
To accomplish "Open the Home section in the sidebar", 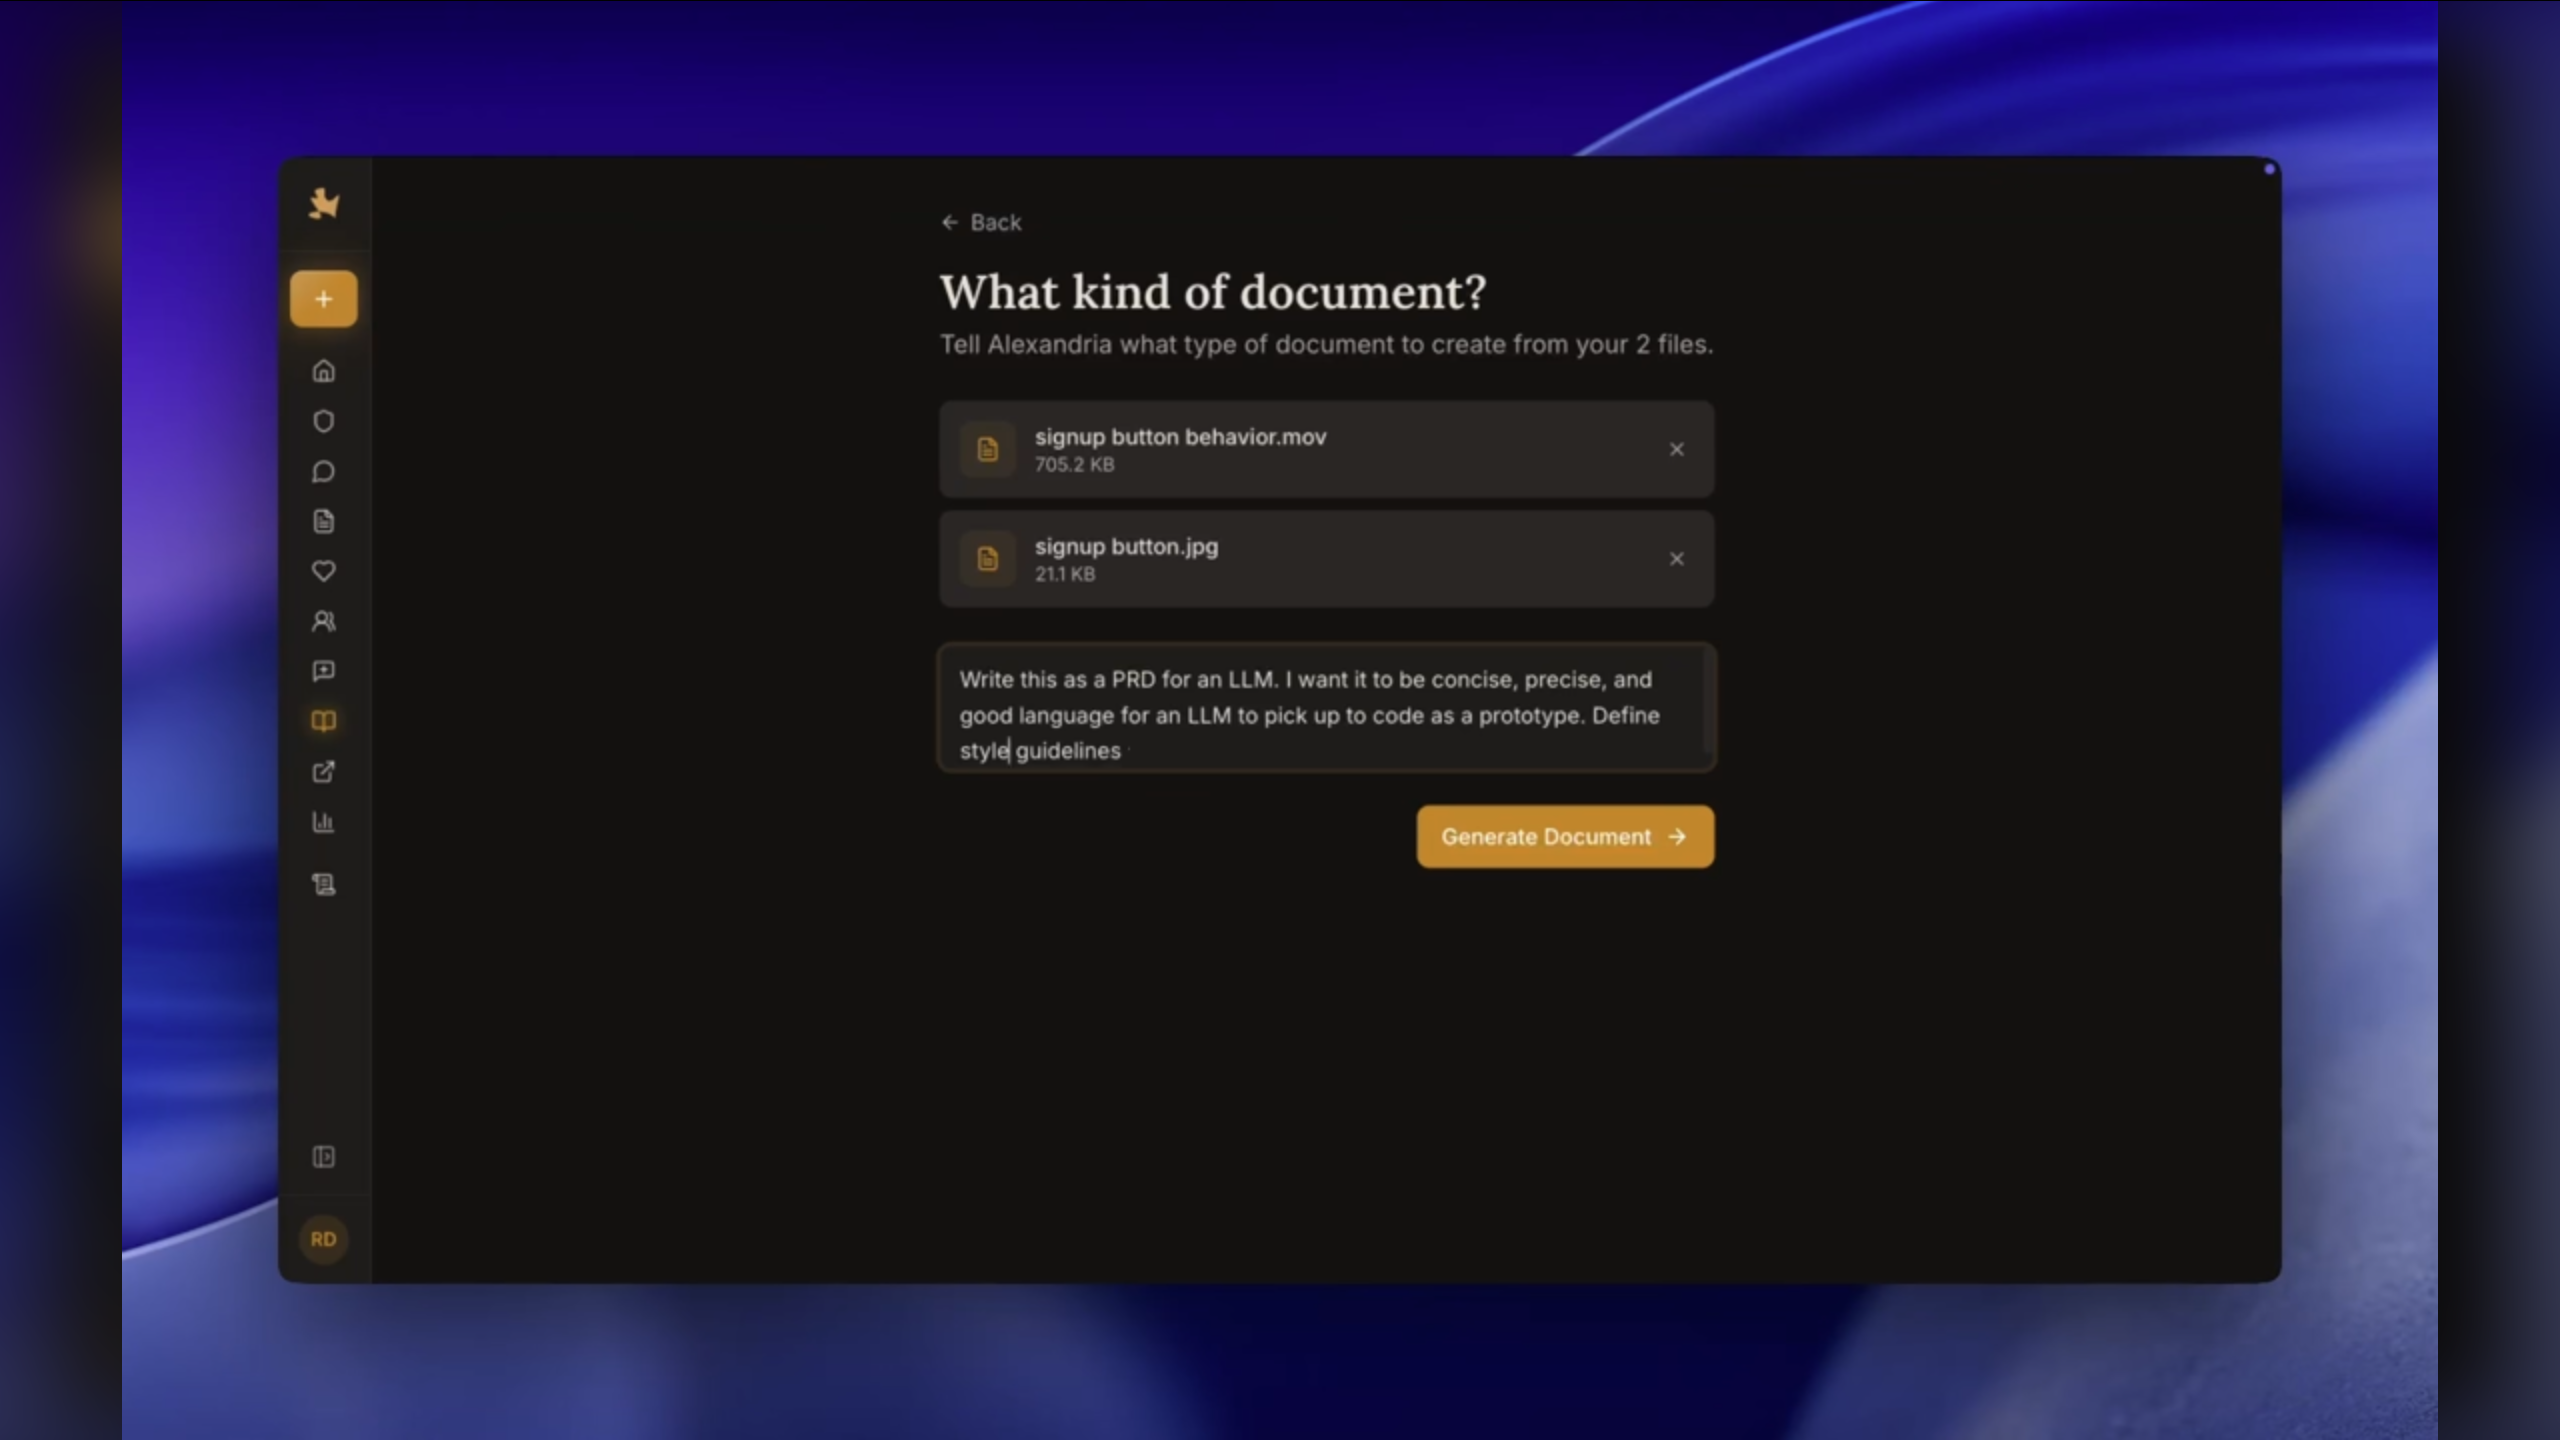I will [323, 371].
